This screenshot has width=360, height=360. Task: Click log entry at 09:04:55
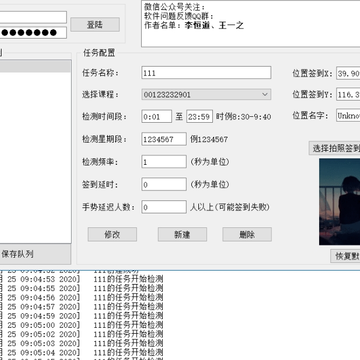[x=82, y=288]
